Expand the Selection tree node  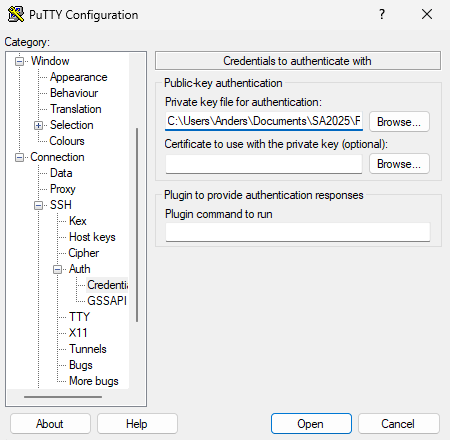pos(38,125)
